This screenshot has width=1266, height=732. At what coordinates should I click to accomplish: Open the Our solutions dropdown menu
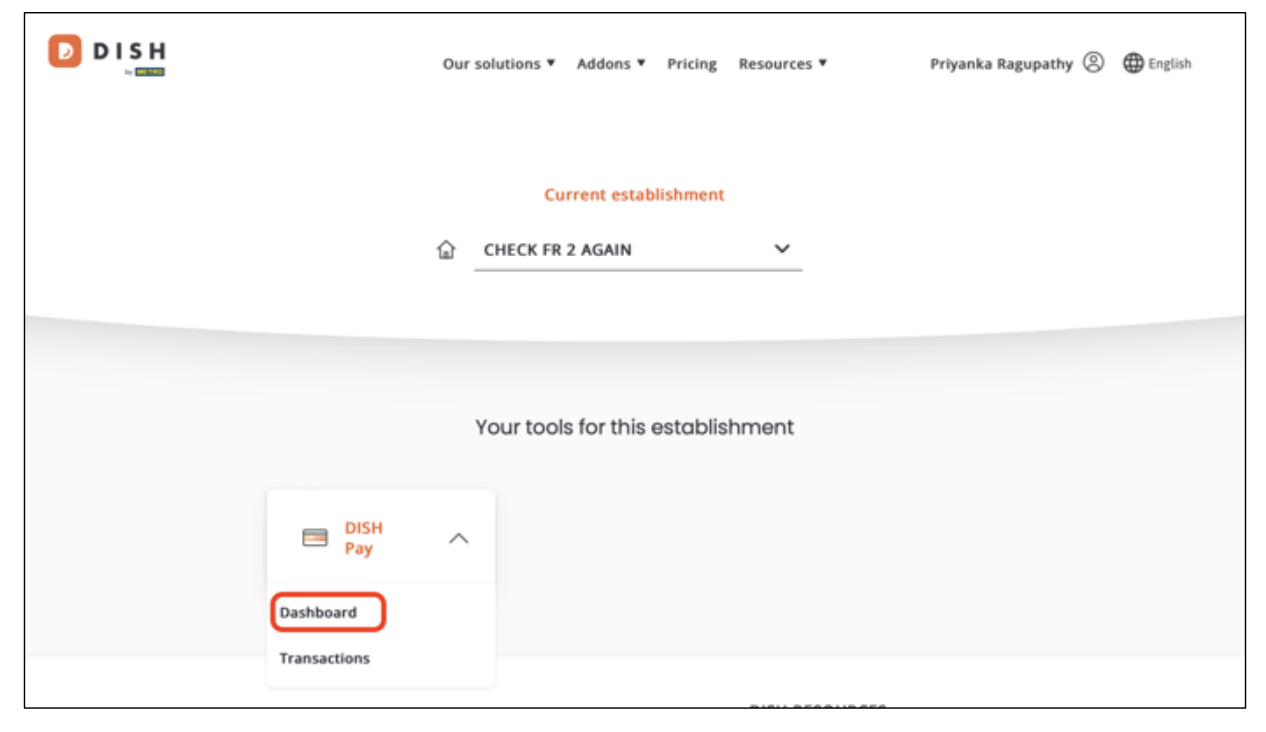[x=498, y=64]
